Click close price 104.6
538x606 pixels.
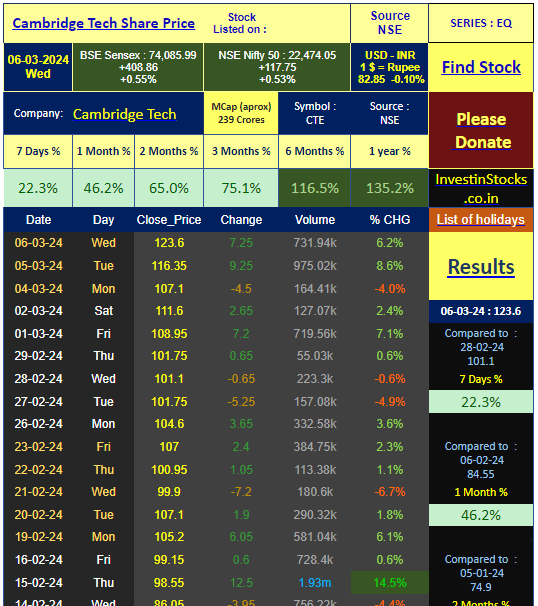click(x=169, y=424)
